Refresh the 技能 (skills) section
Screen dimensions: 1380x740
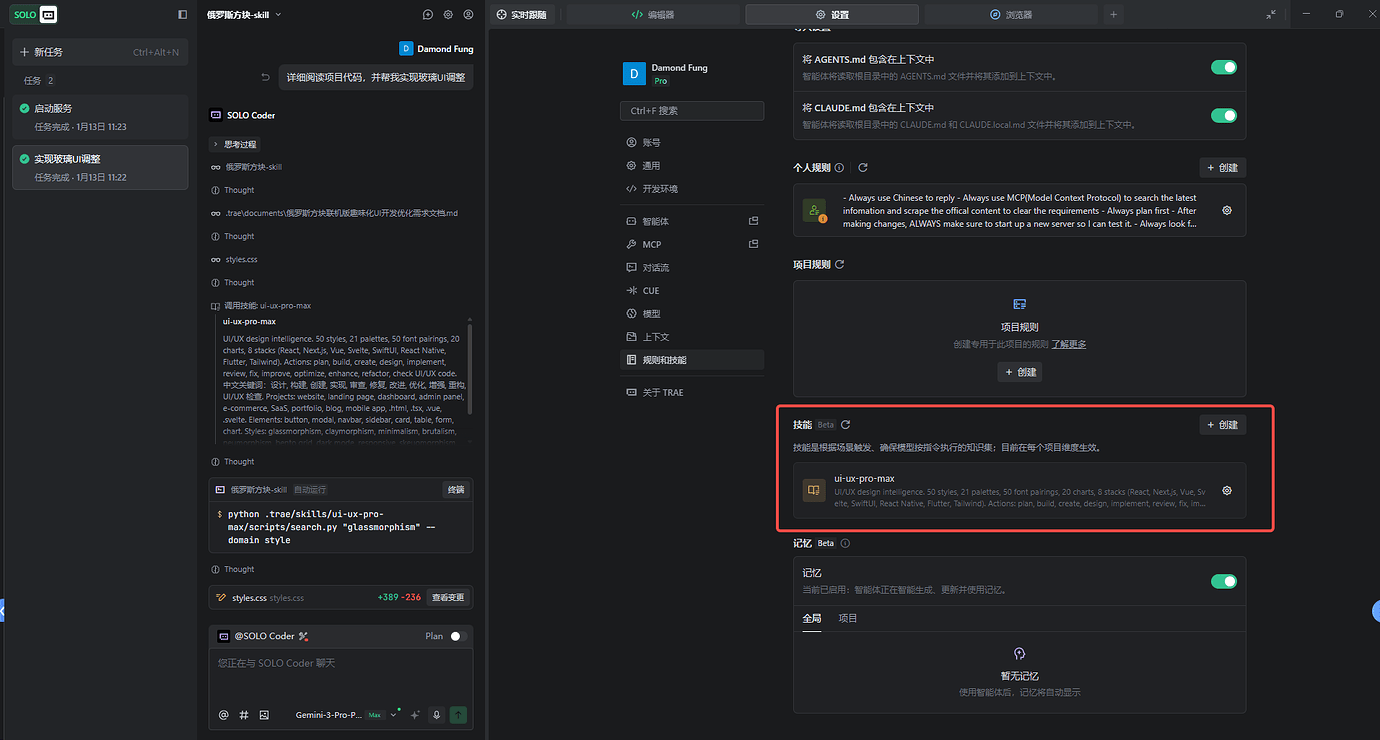[x=845, y=425]
